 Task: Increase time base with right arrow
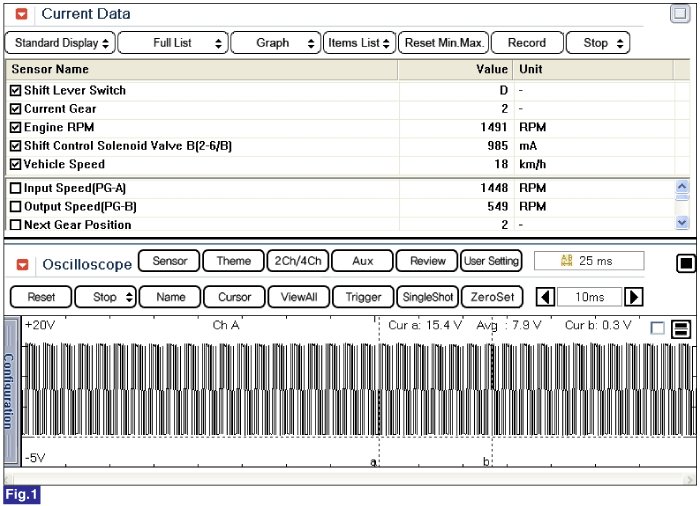click(633, 297)
